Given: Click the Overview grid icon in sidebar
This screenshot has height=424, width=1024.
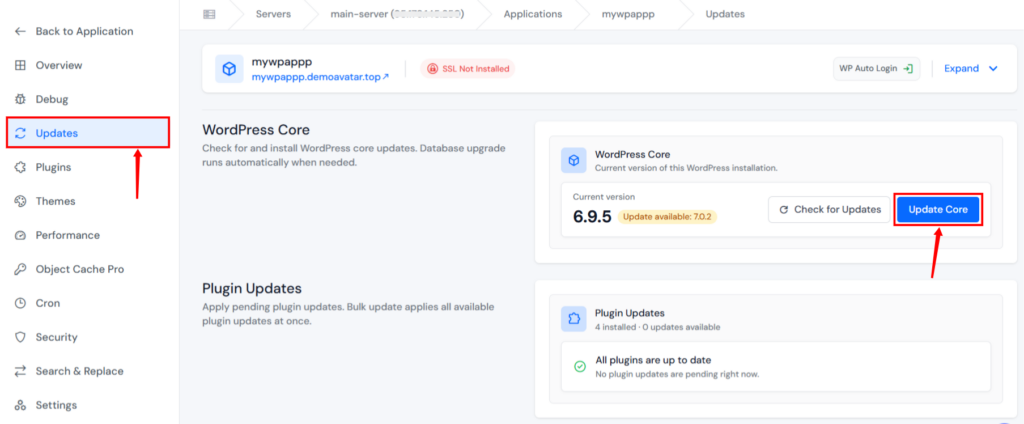Looking at the screenshot, I should 21,65.
